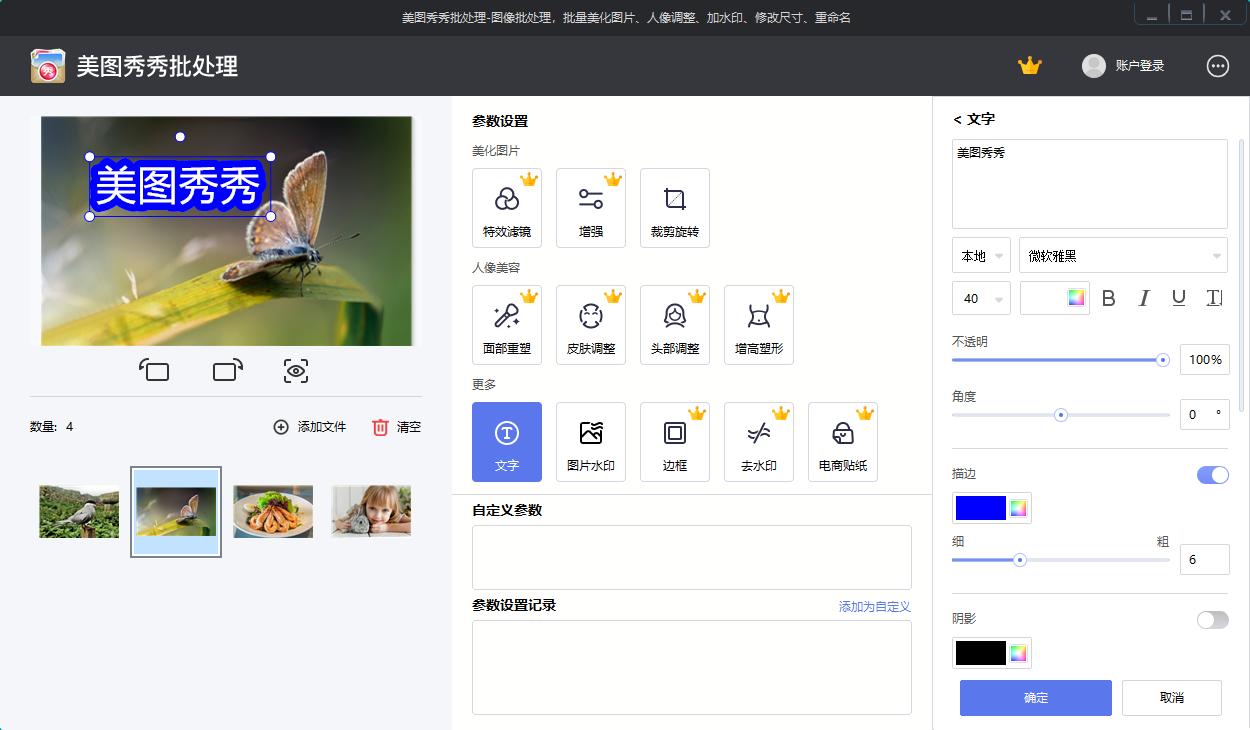
Task: Click 清空 to clear the file list
Action: [396, 427]
